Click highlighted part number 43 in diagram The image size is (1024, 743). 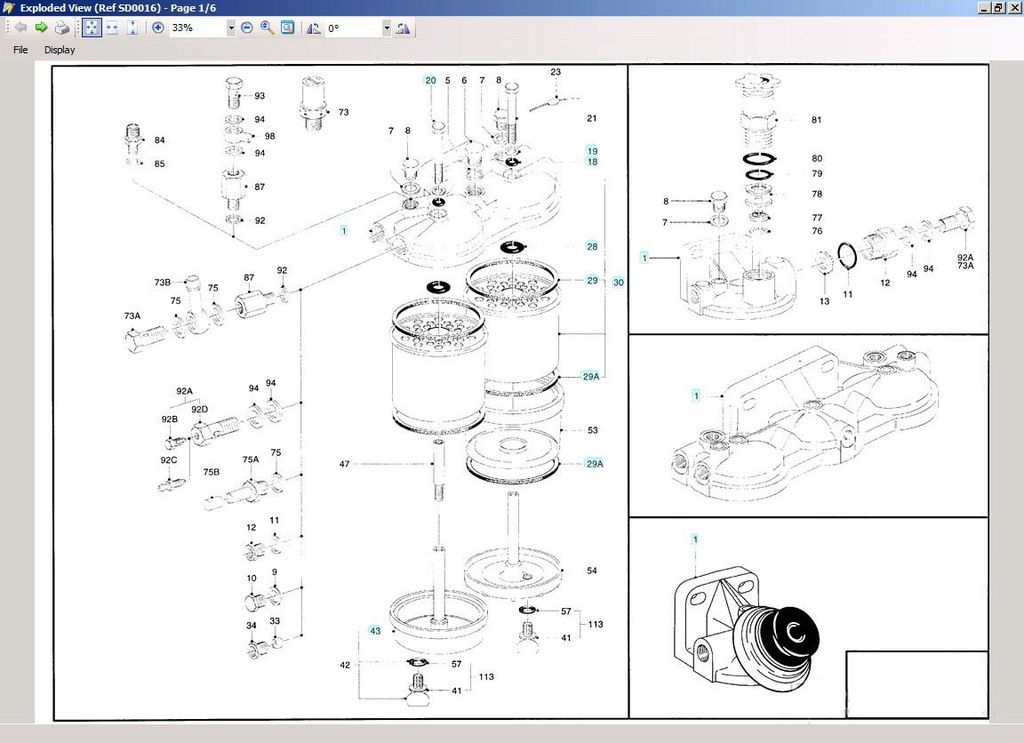point(375,631)
